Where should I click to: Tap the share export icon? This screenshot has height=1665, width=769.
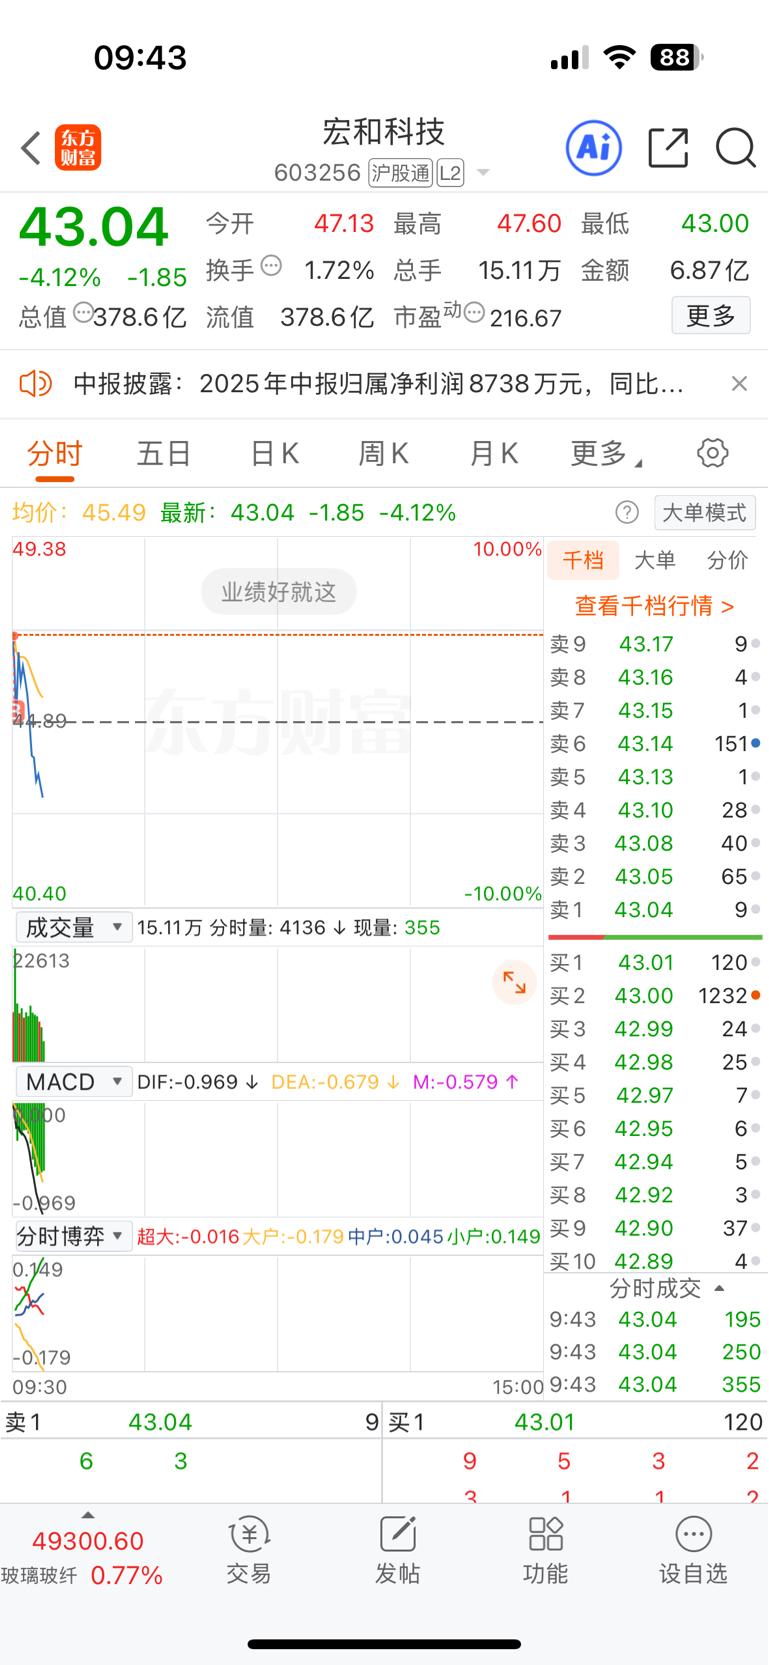(x=668, y=148)
